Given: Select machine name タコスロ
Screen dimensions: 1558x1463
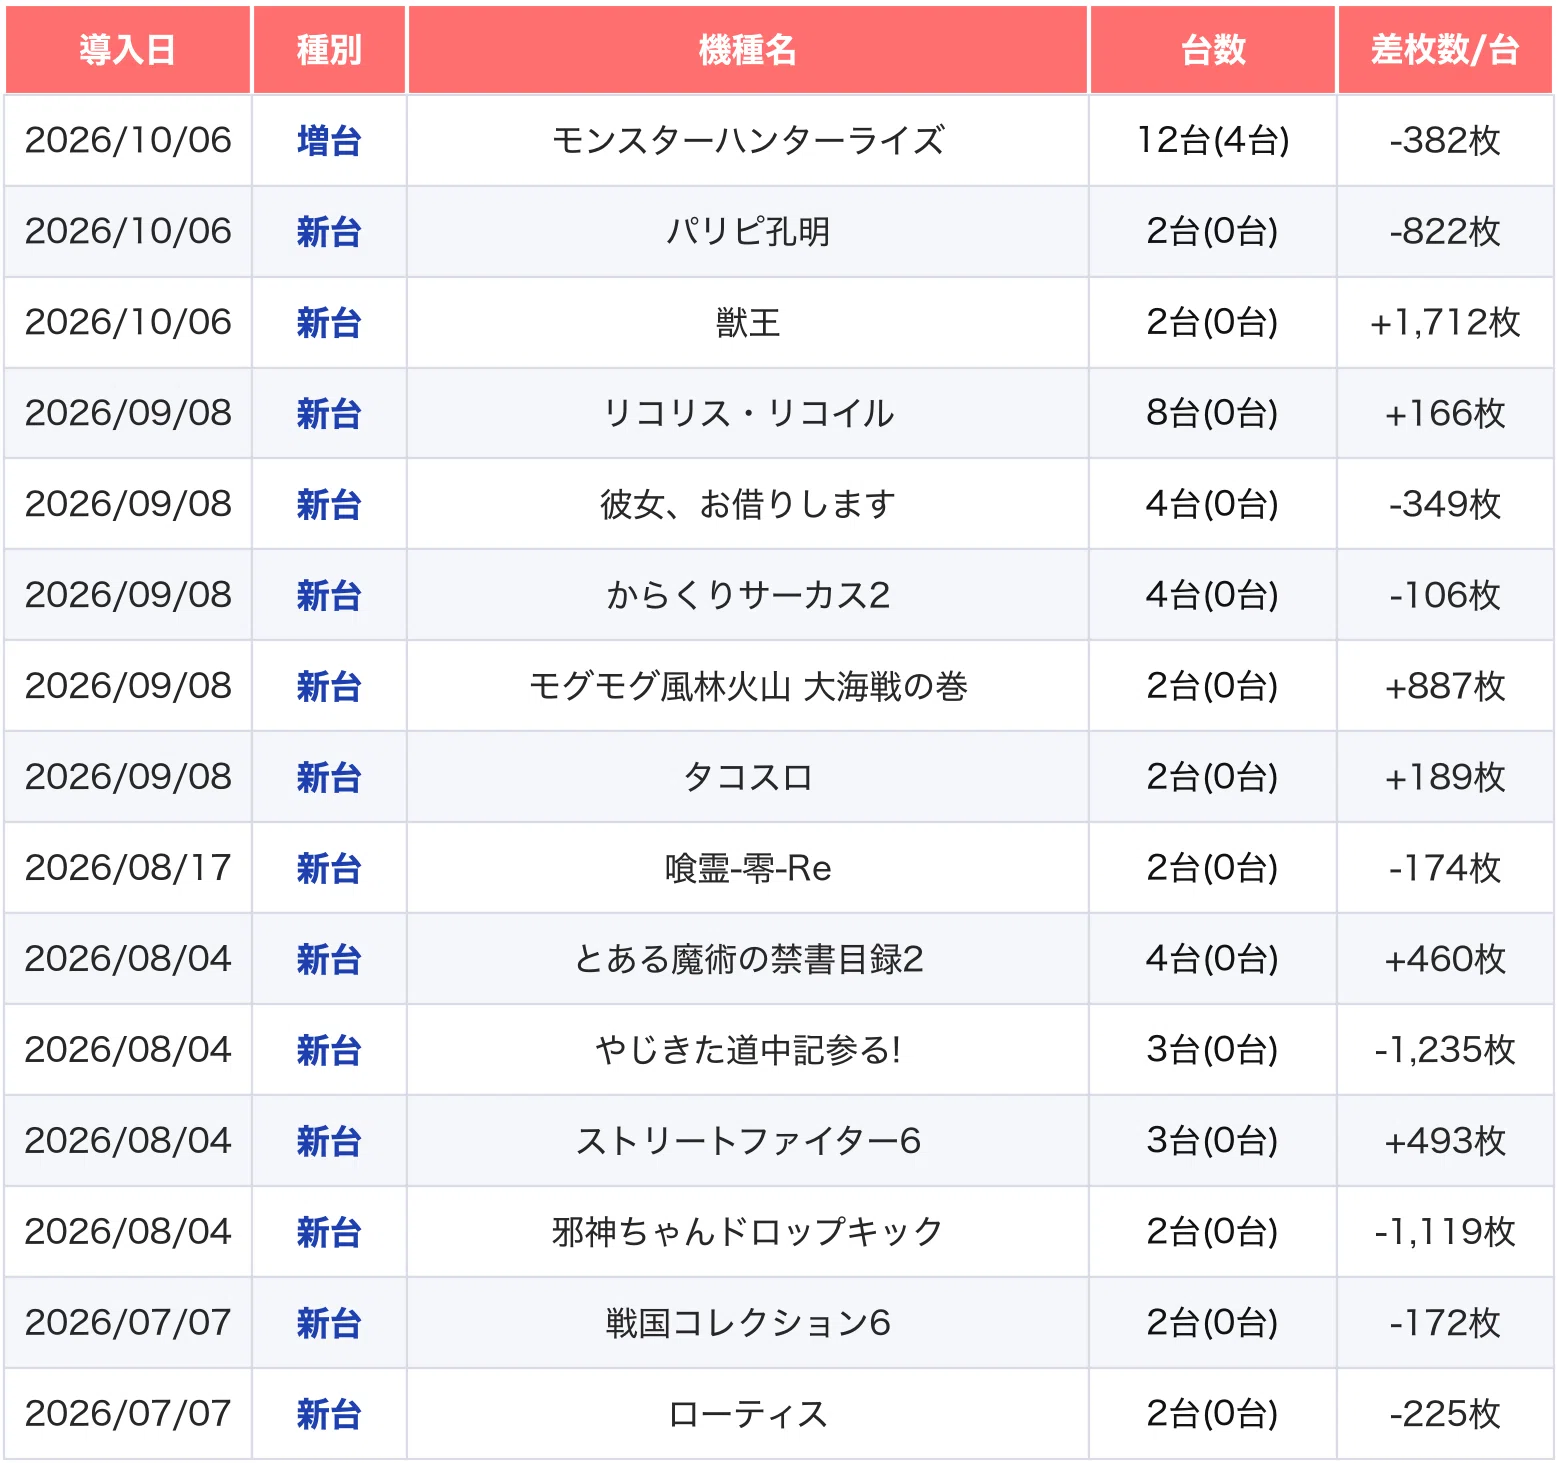Looking at the screenshot, I should 748,778.
